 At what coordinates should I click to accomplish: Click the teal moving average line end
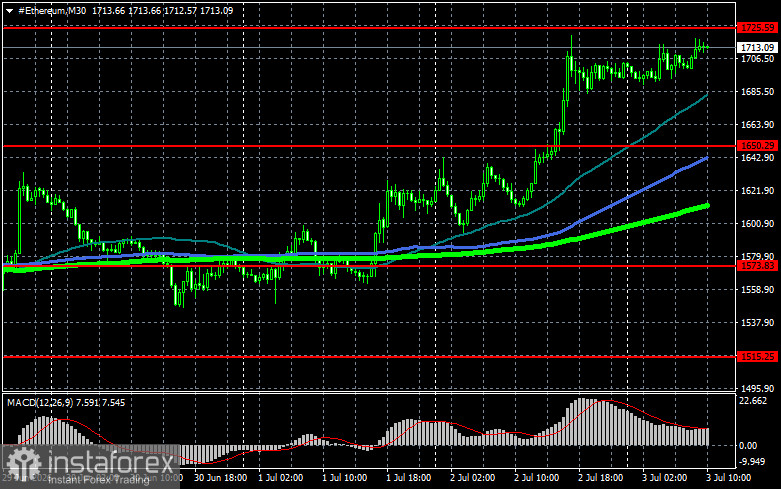706,94
